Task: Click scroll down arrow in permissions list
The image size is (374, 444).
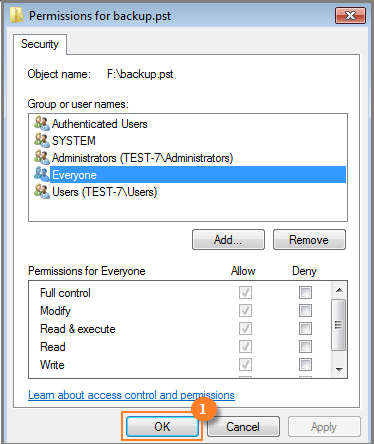Action: [339, 369]
